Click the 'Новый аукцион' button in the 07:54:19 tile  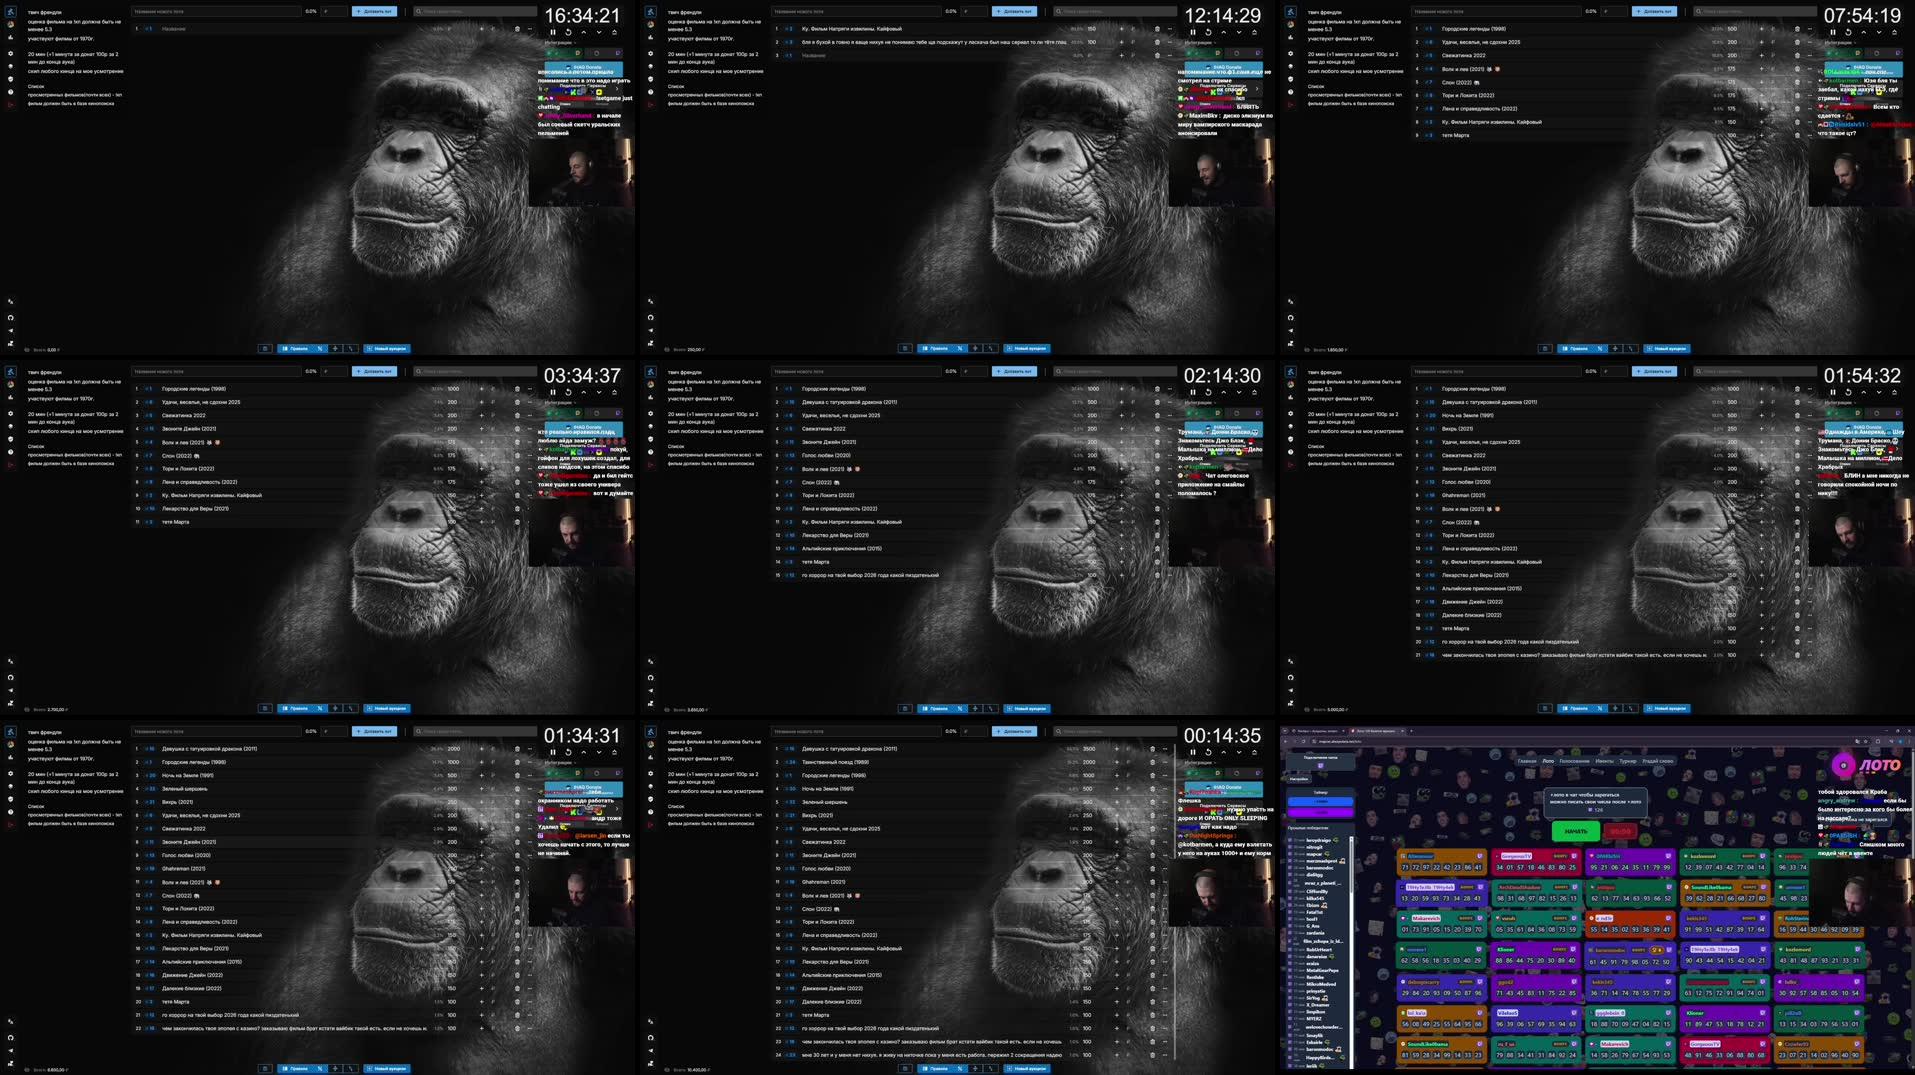[1667, 348]
